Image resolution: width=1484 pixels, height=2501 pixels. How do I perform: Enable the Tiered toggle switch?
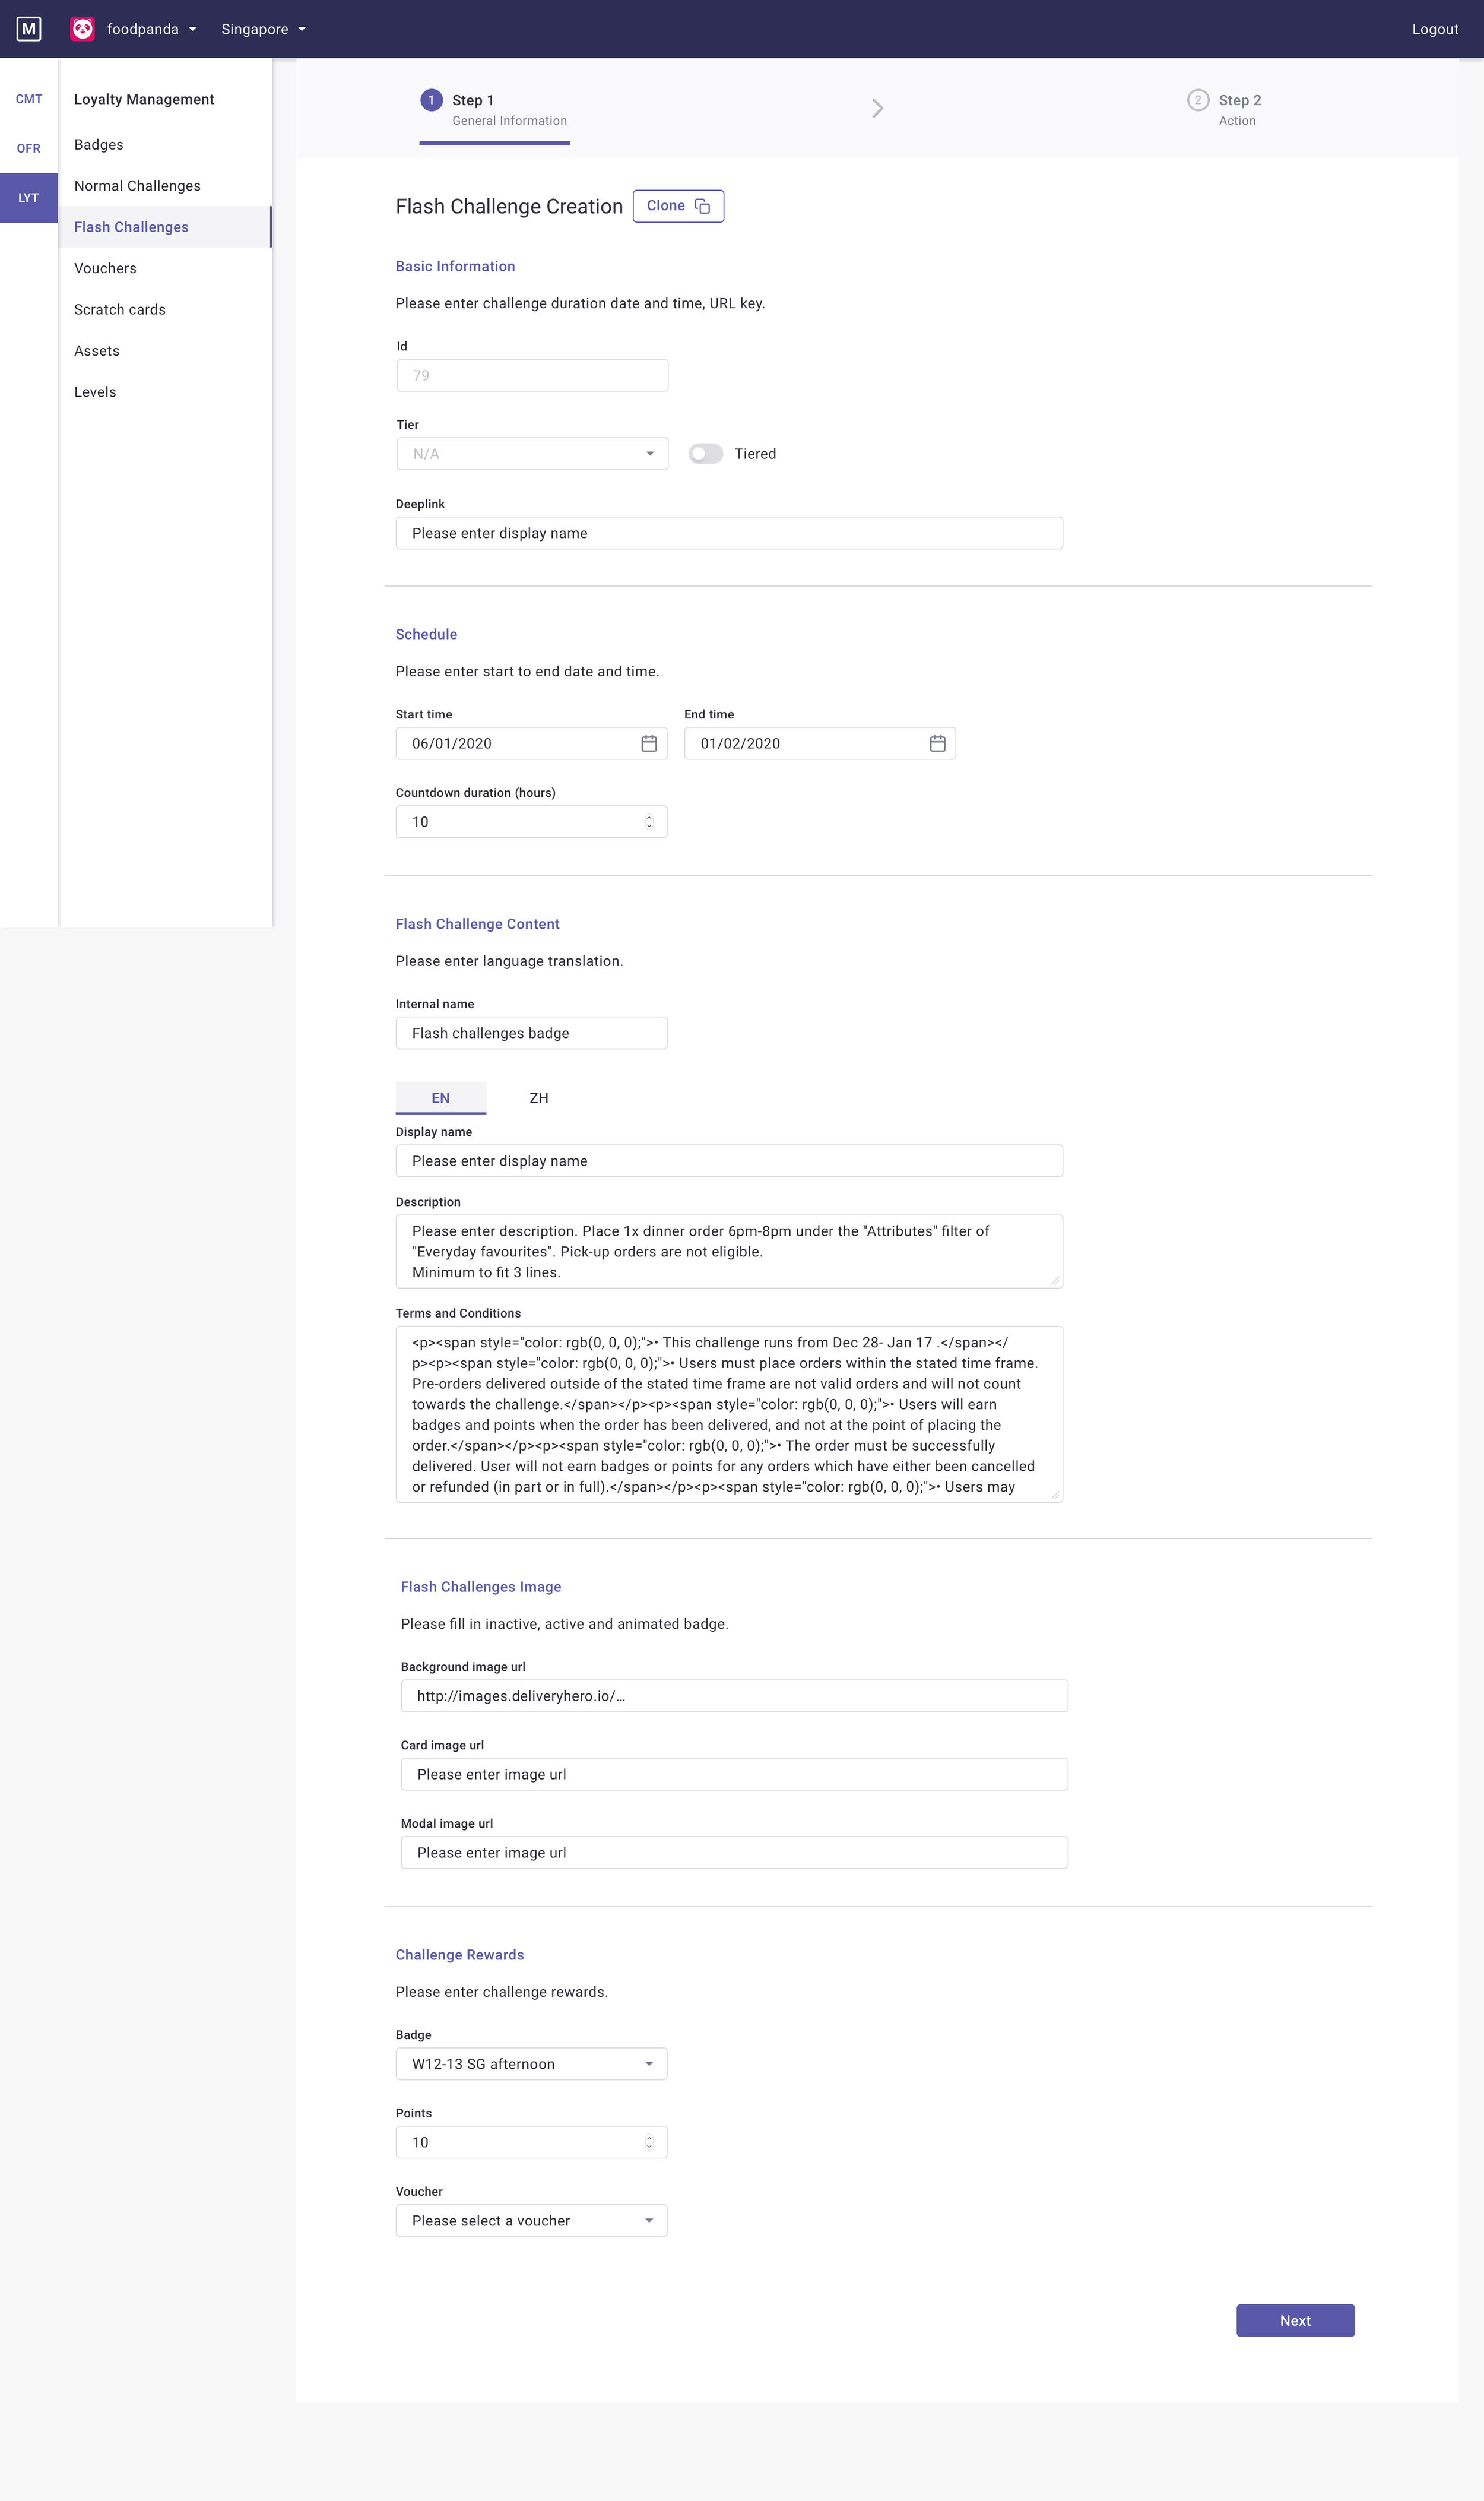coord(705,454)
